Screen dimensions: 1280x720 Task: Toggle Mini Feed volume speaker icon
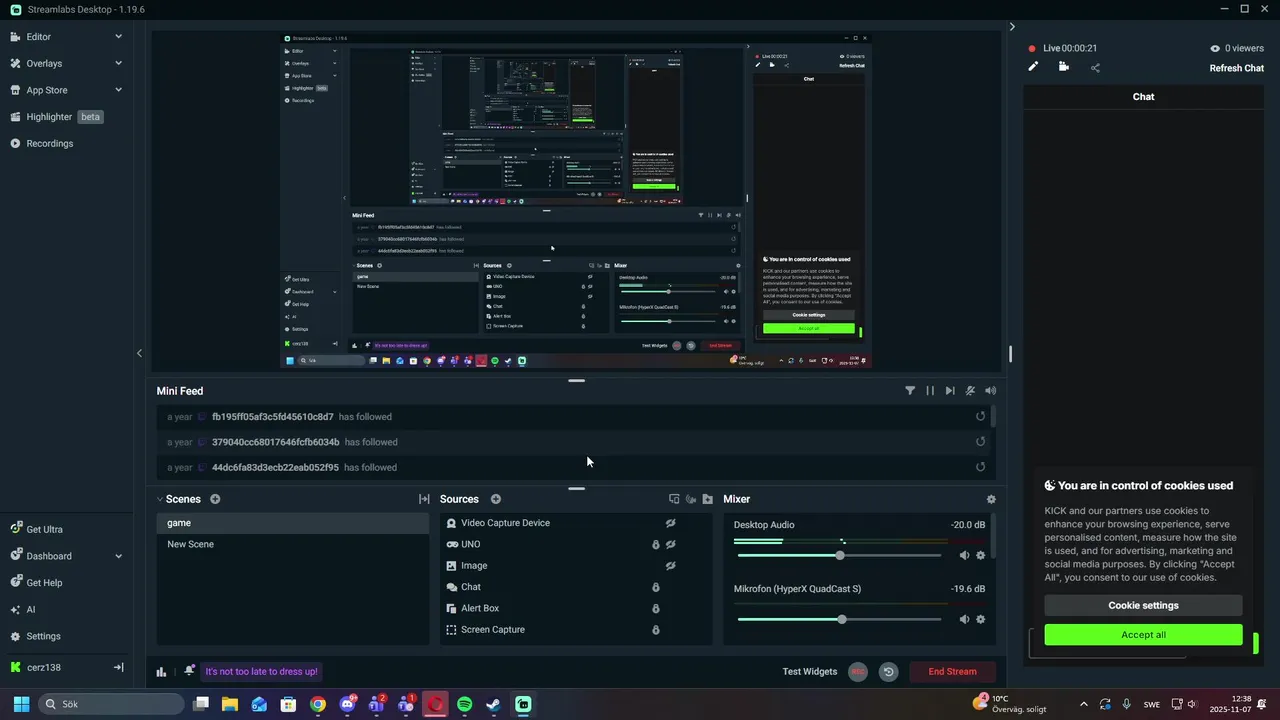(x=990, y=391)
